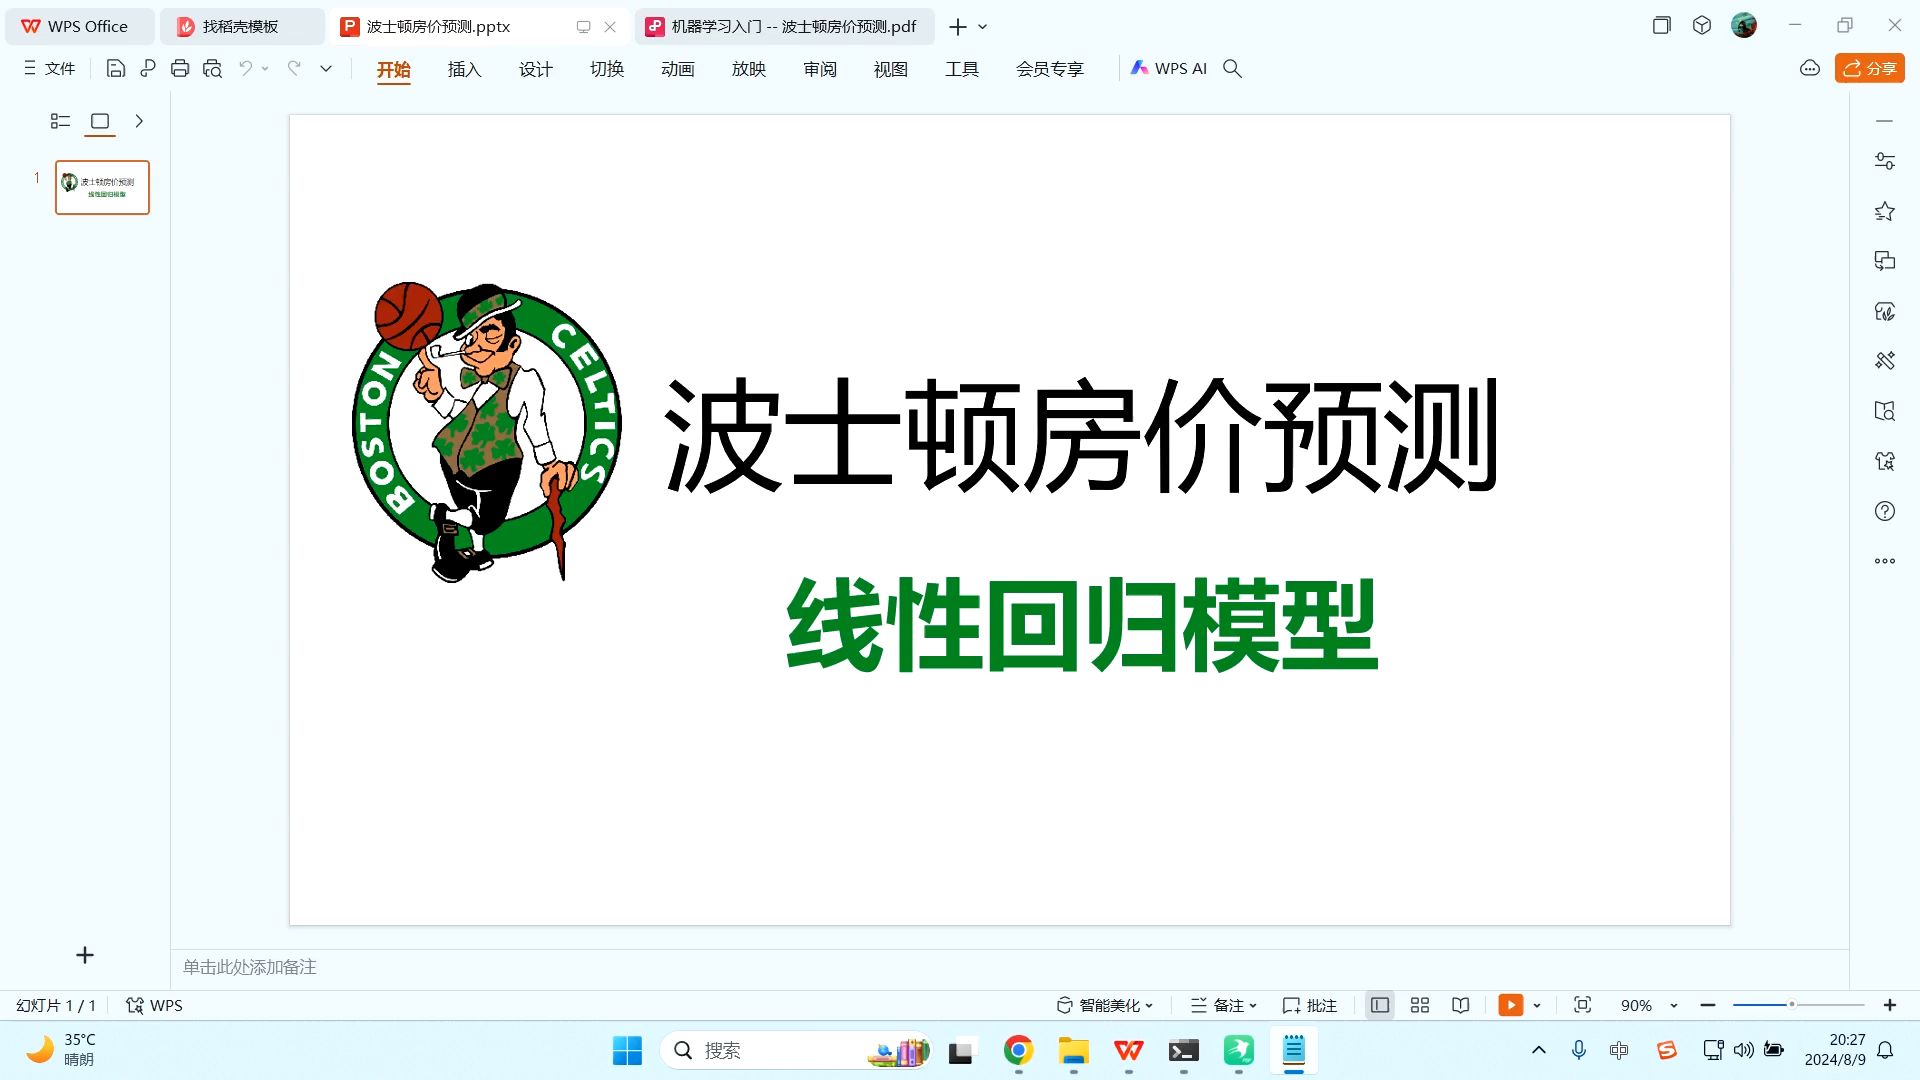
Task: Expand the undo history dropdown arrow
Action: tap(265, 69)
